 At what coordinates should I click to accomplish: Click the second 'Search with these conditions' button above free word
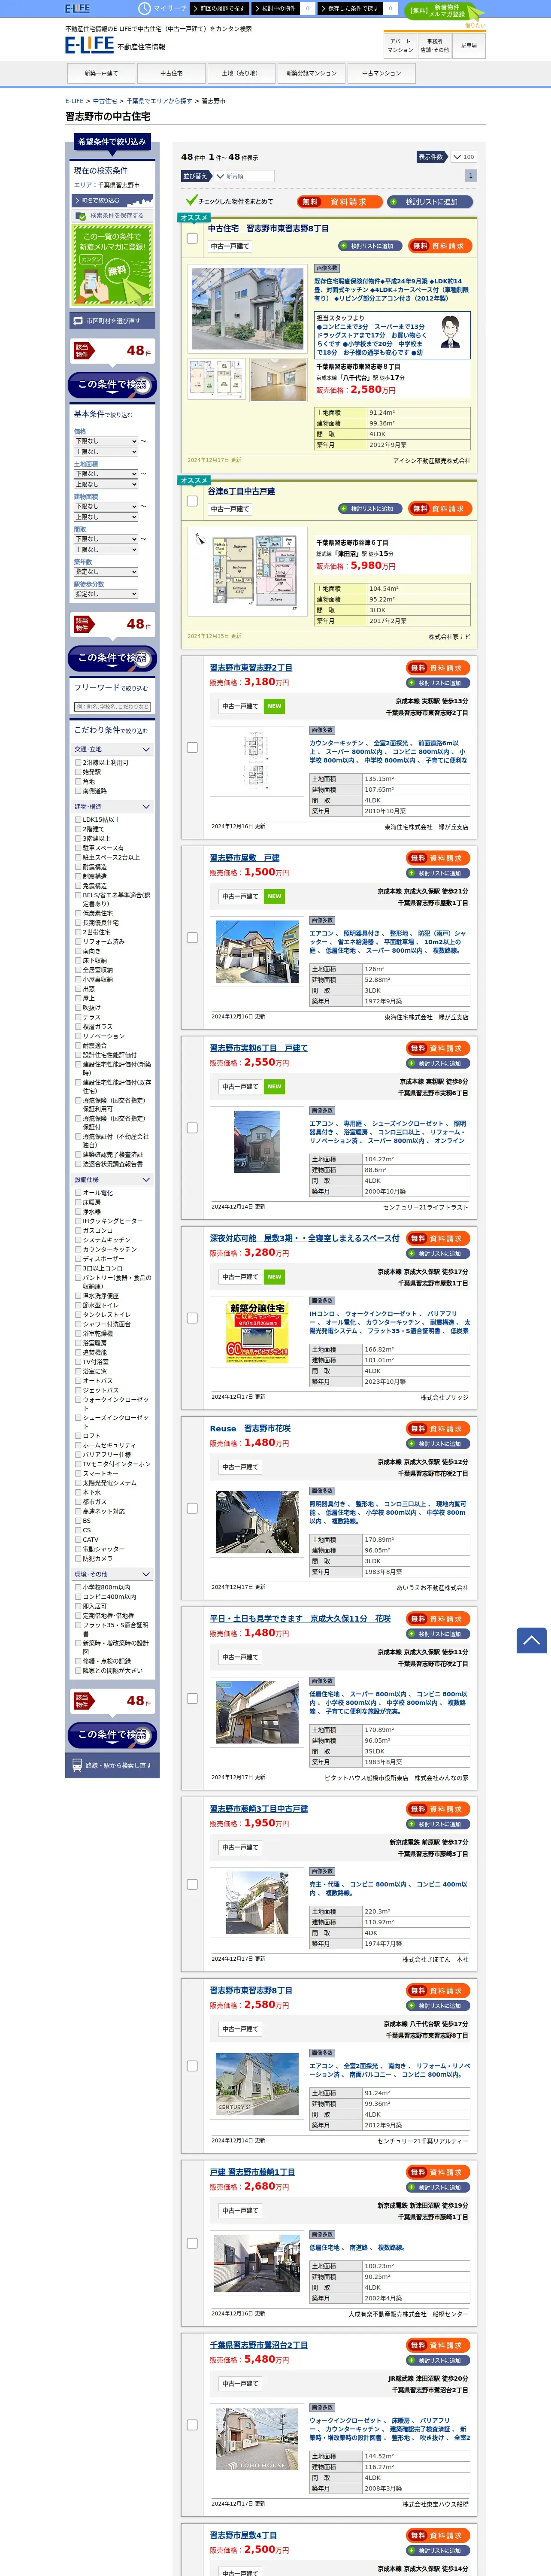pos(112,658)
